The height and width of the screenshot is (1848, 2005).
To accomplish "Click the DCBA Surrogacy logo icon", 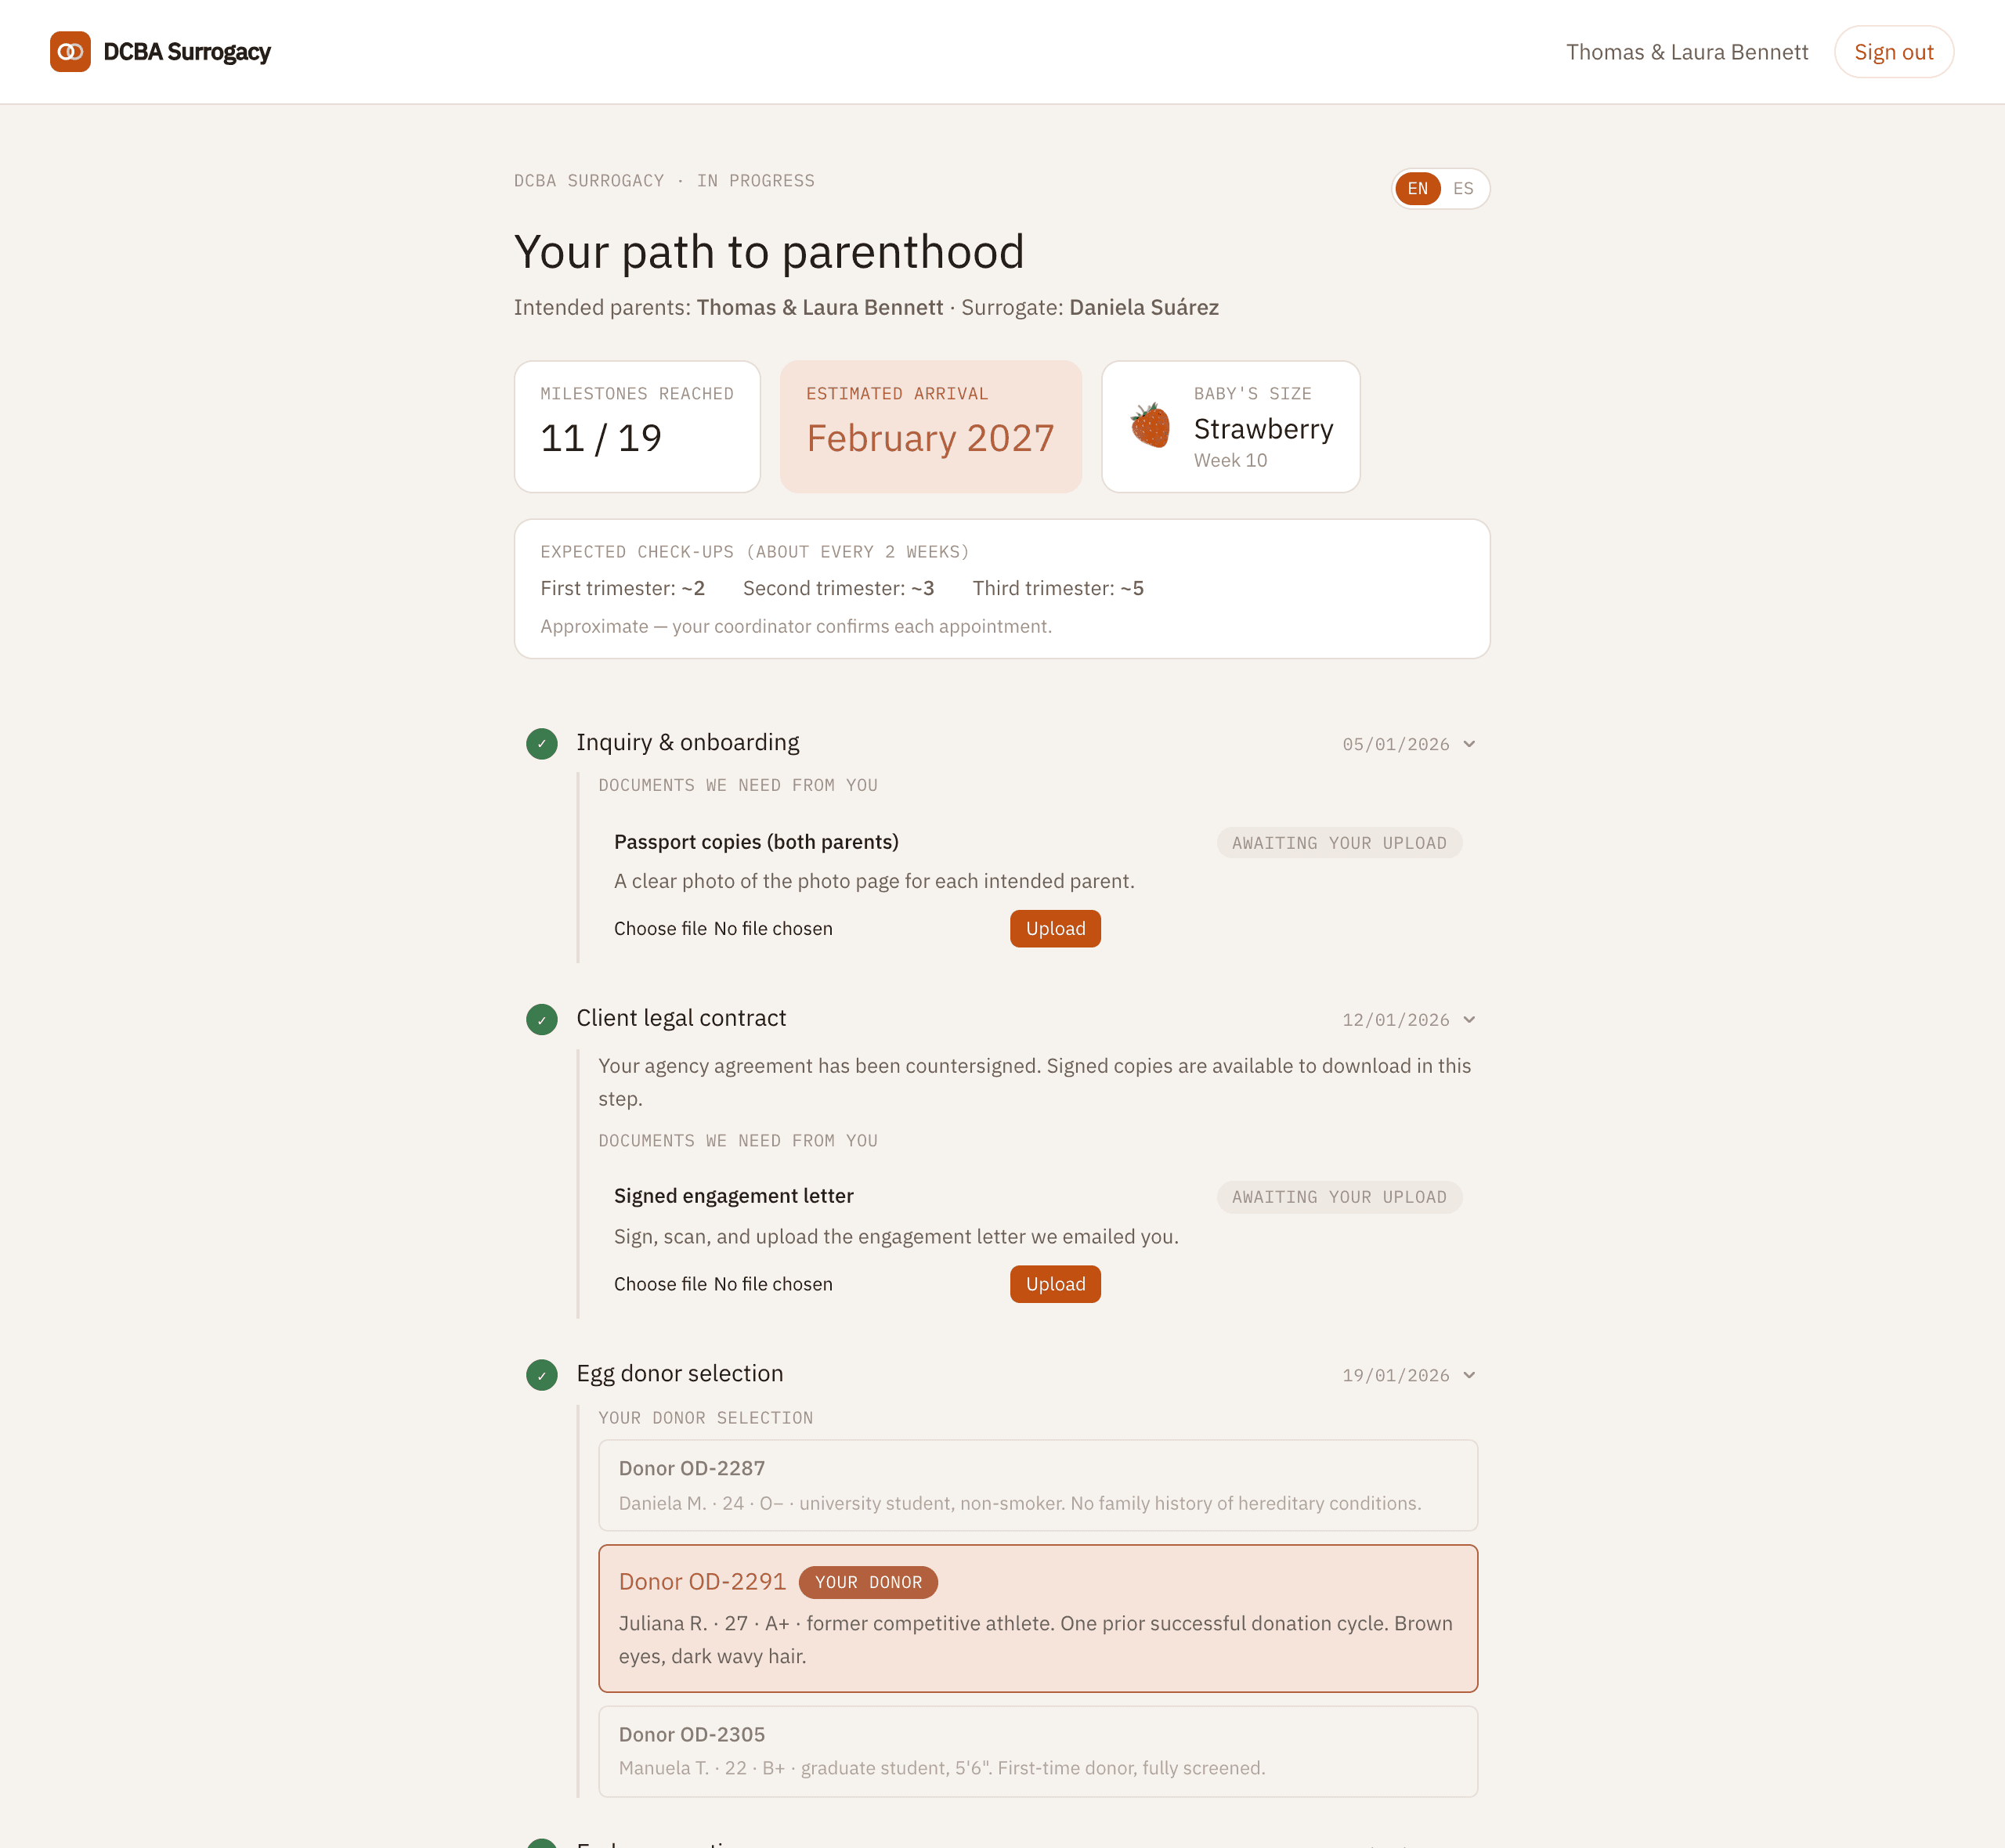I will [x=70, y=52].
